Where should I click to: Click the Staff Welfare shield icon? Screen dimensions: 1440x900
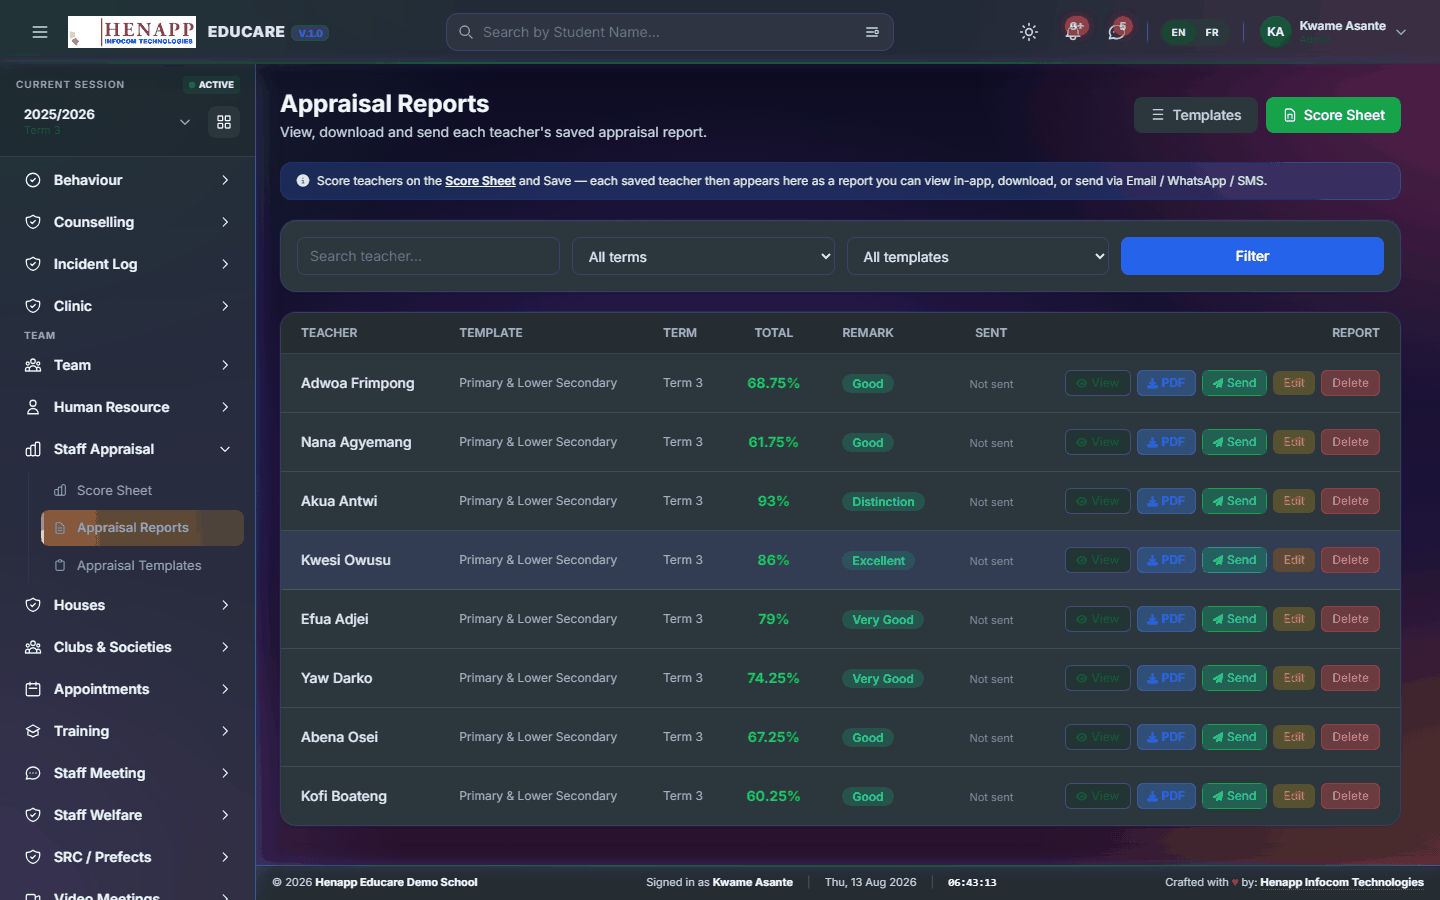tap(33, 815)
